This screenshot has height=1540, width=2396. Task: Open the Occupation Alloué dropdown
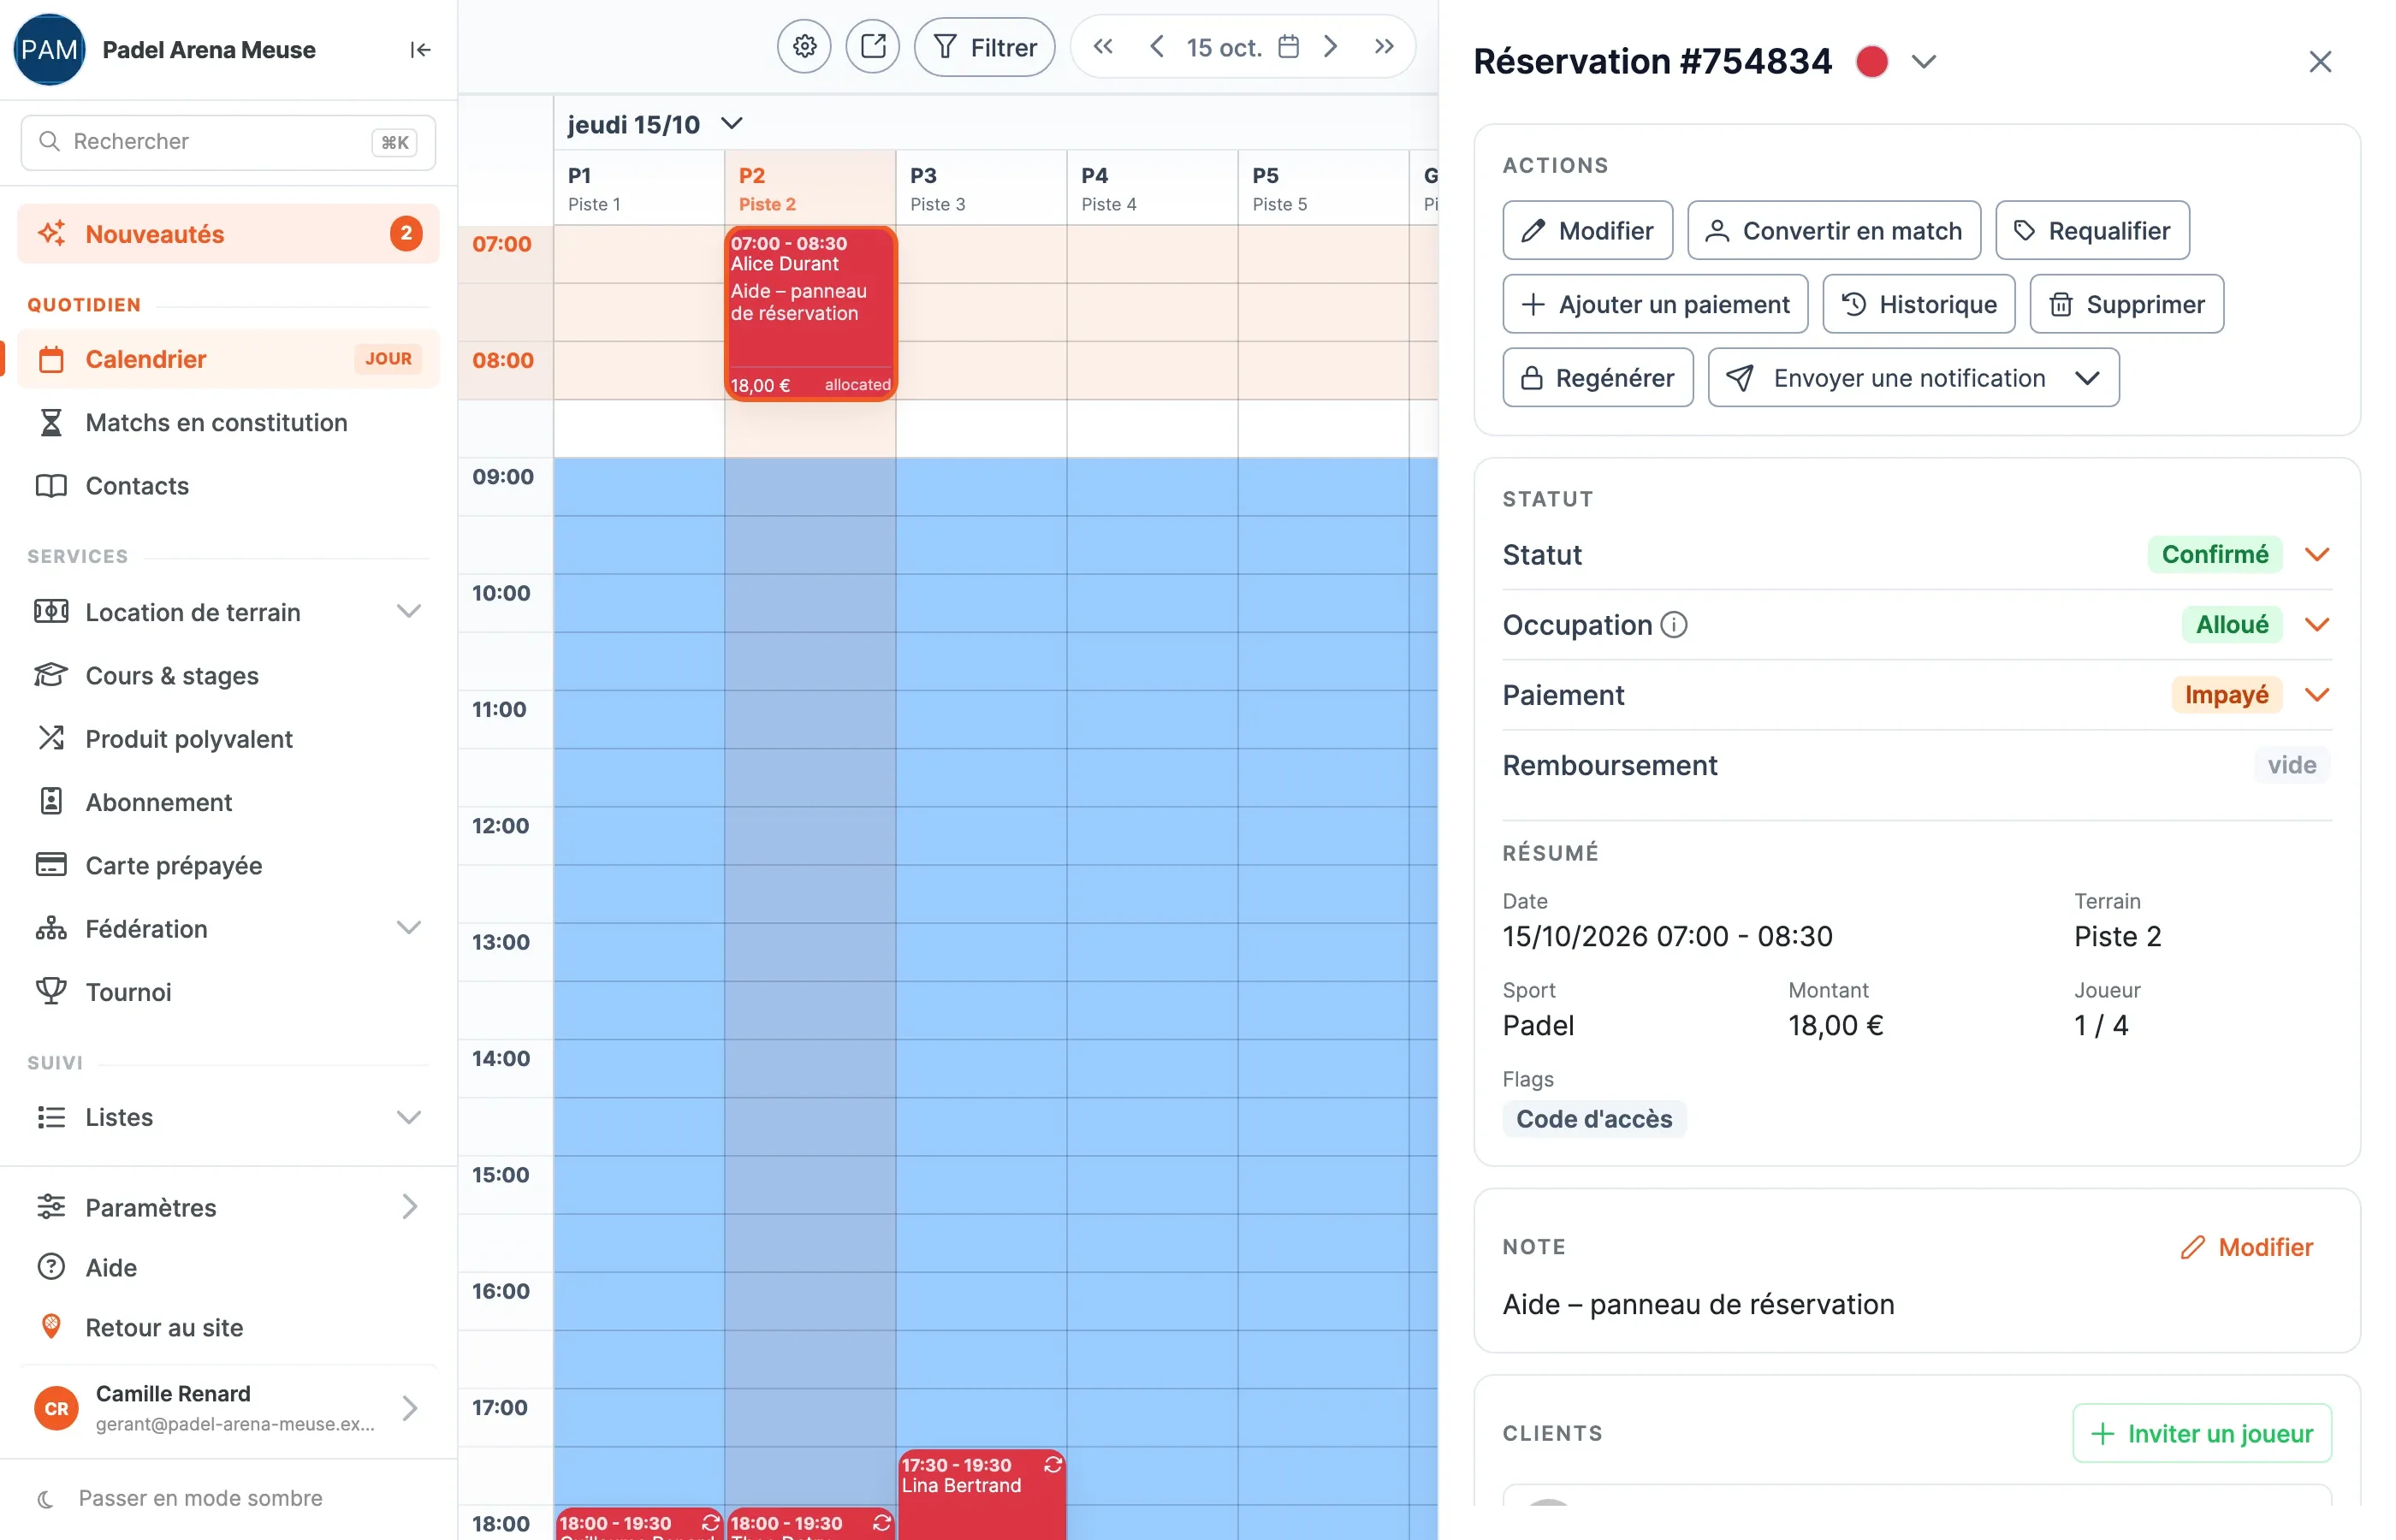coord(2317,624)
